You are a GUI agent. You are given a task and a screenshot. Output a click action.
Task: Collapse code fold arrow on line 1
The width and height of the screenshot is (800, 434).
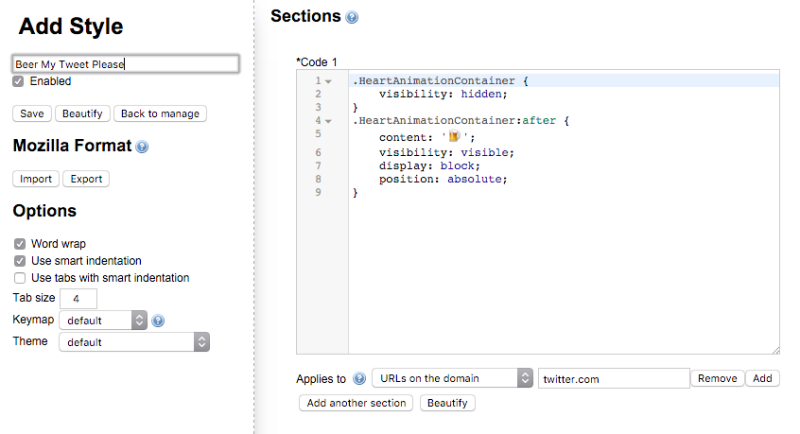pos(328,81)
